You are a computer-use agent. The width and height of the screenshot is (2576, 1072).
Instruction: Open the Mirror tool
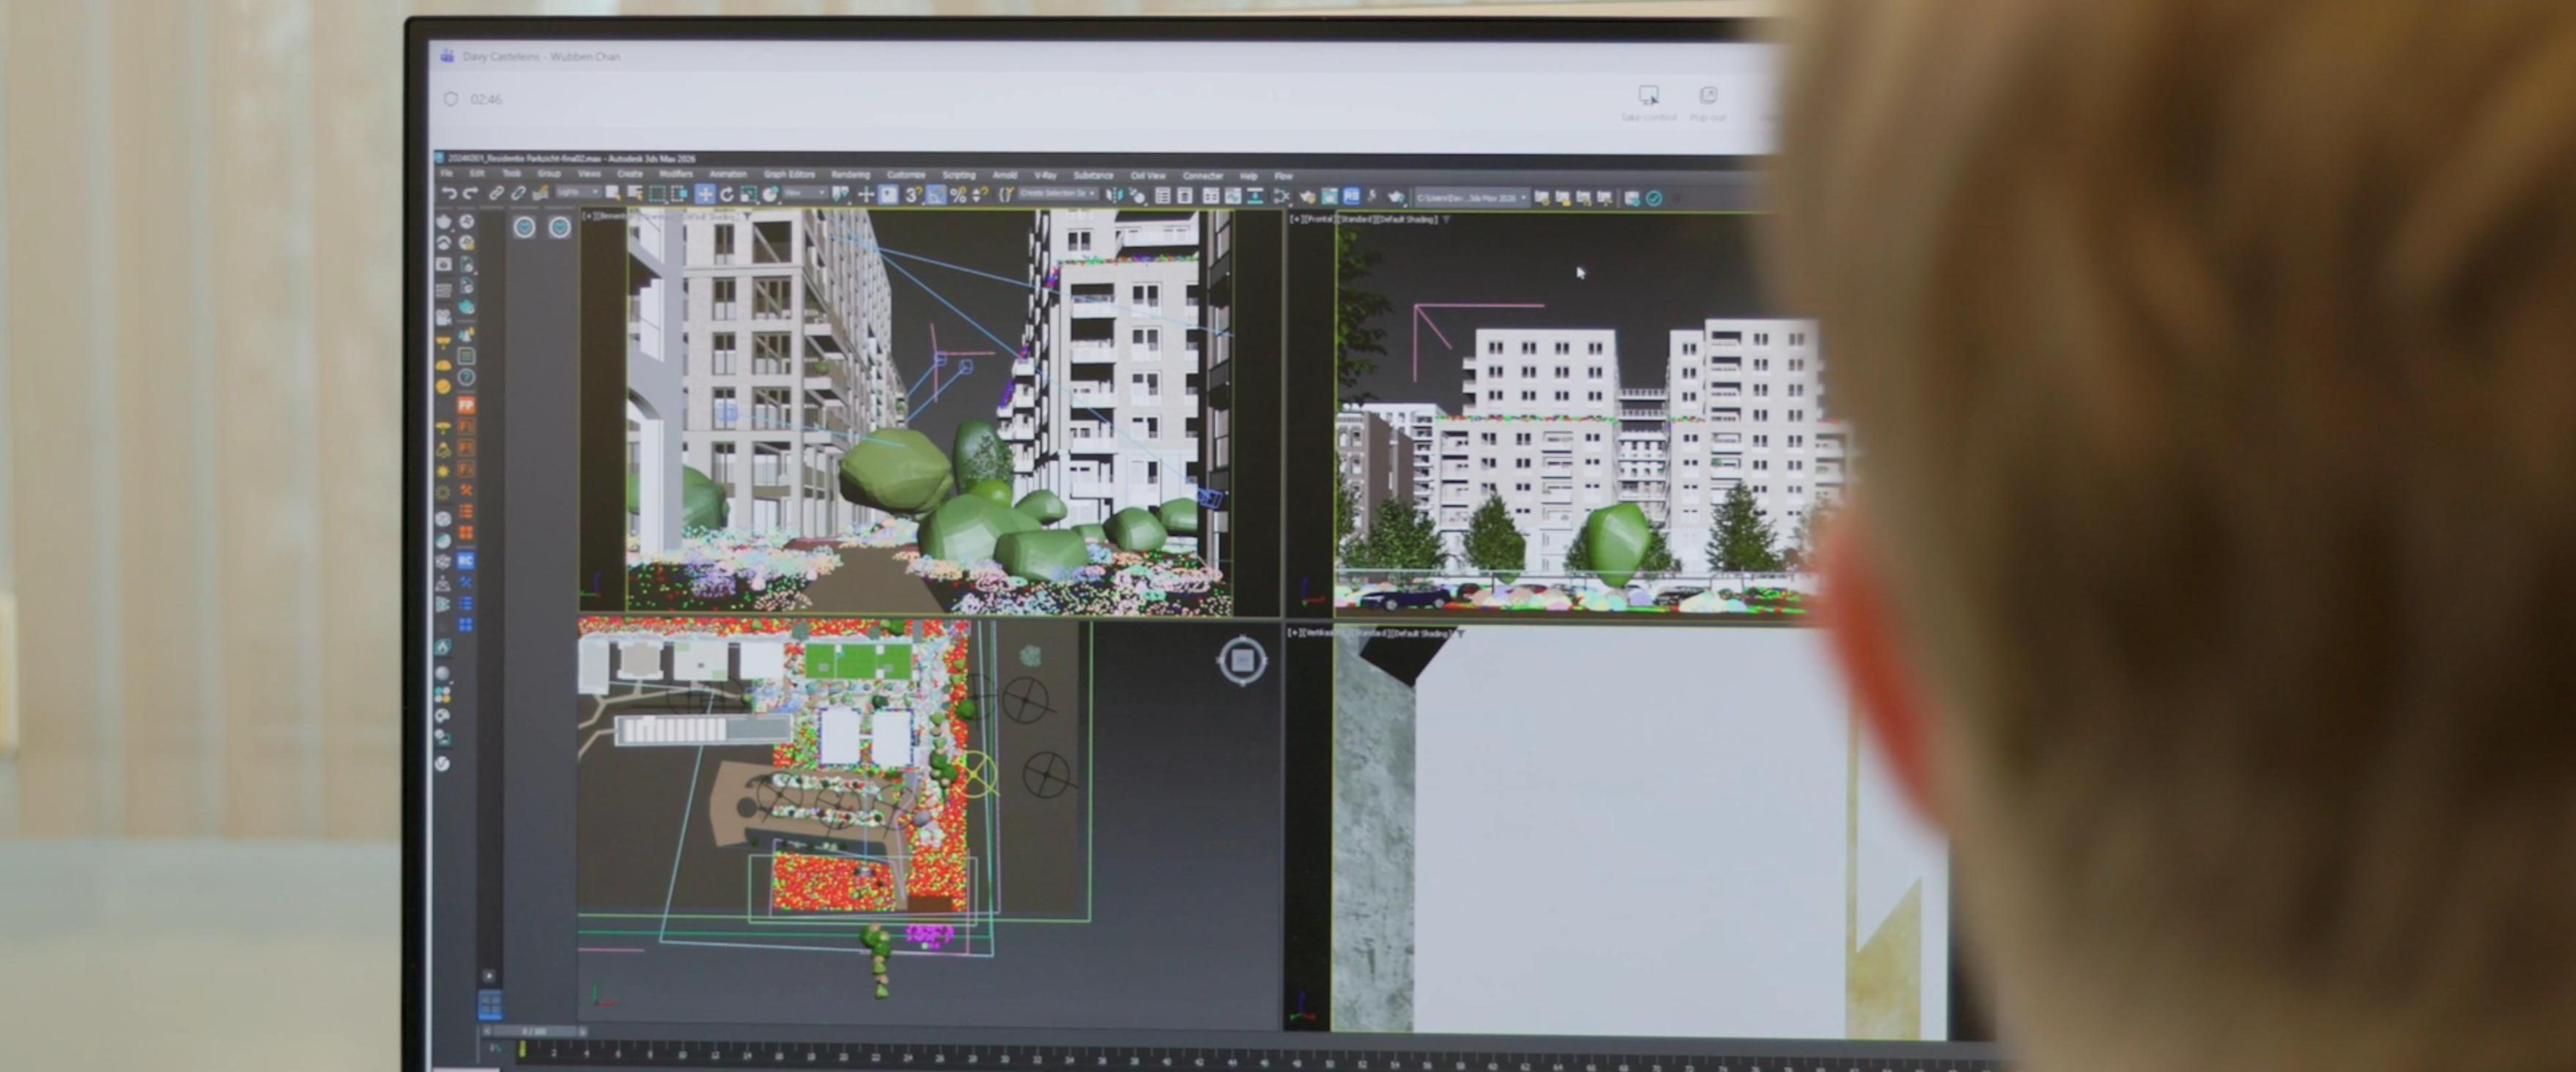(1114, 196)
